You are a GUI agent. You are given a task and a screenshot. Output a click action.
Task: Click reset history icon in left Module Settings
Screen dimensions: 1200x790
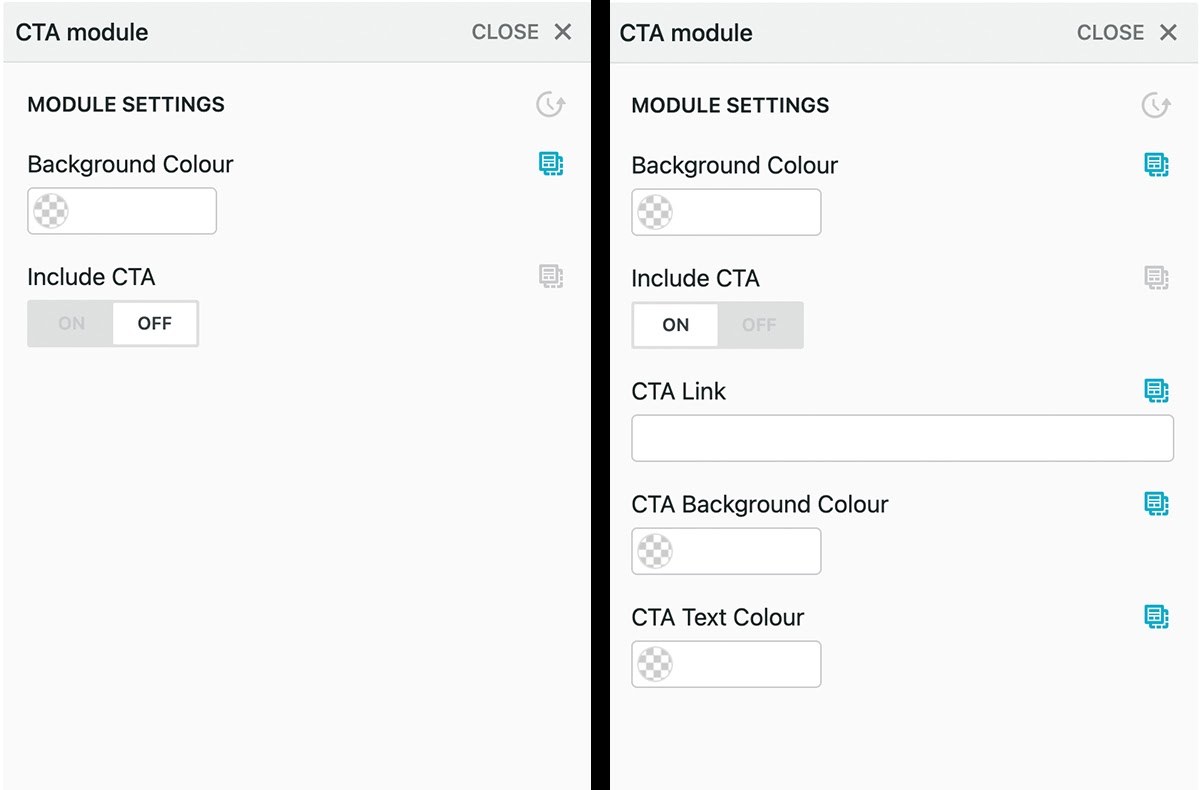click(x=551, y=104)
